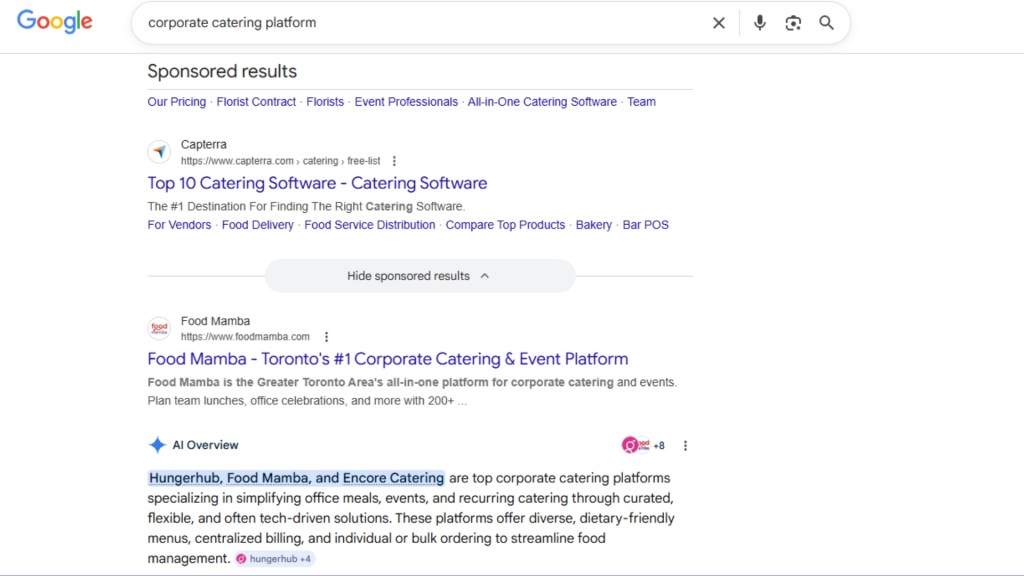Open the Our Pricing sitelink
The height and width of the screenshot is (576, 1024).
[x=176, y=102]
